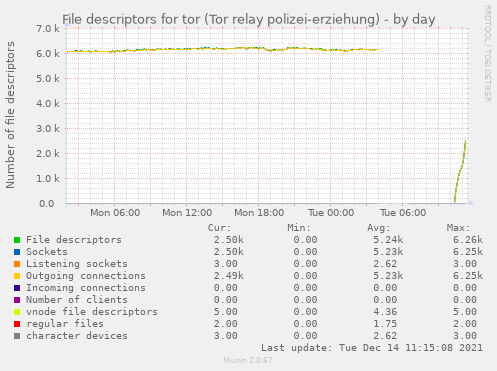Click the 'Mon 18:00' x-axis label
Screen dimensions: 497x371
259,213
